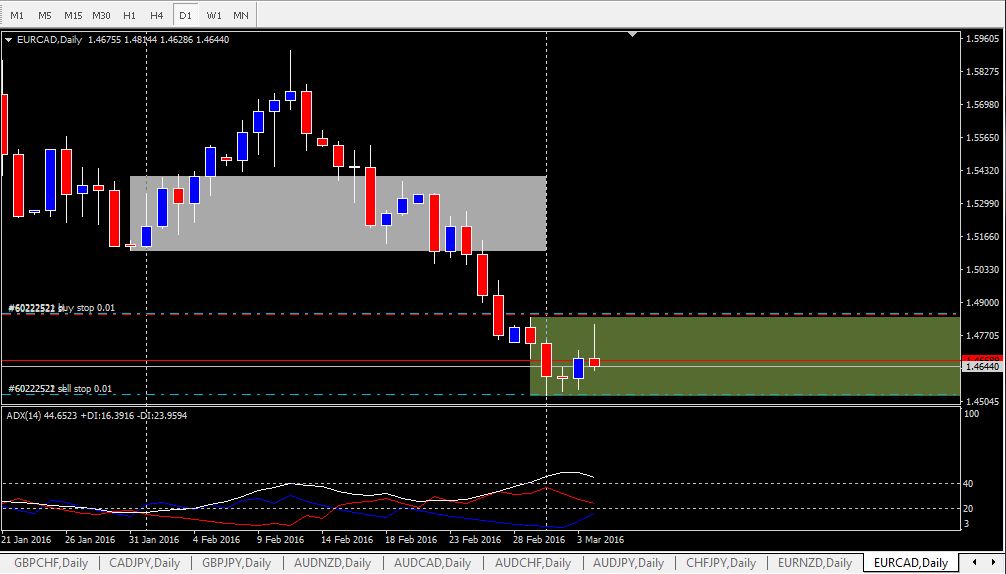Select the H1 period button
This screenshot has width=1006, height=574.
pos(129,16)
